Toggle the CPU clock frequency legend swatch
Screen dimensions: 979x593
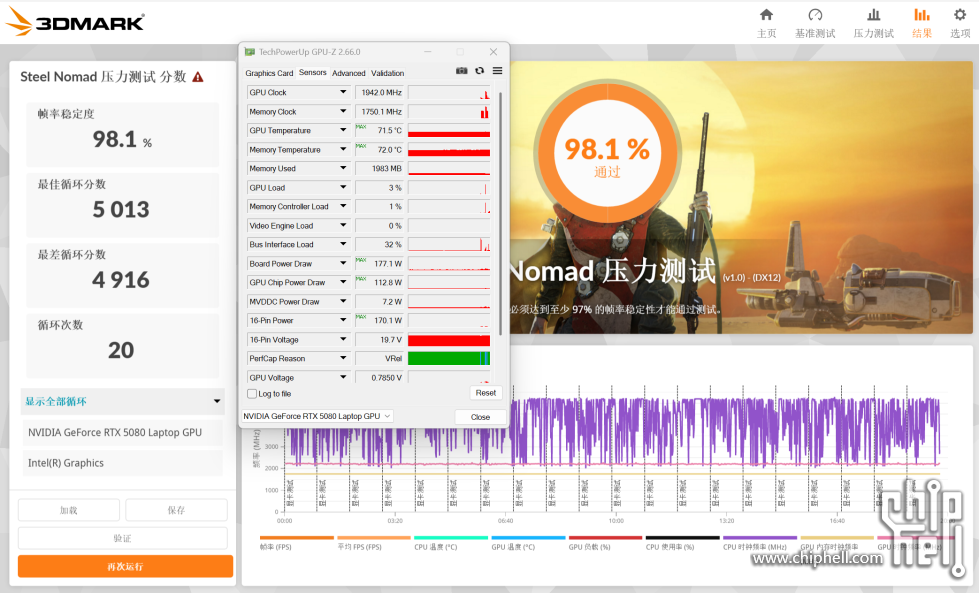760,537
